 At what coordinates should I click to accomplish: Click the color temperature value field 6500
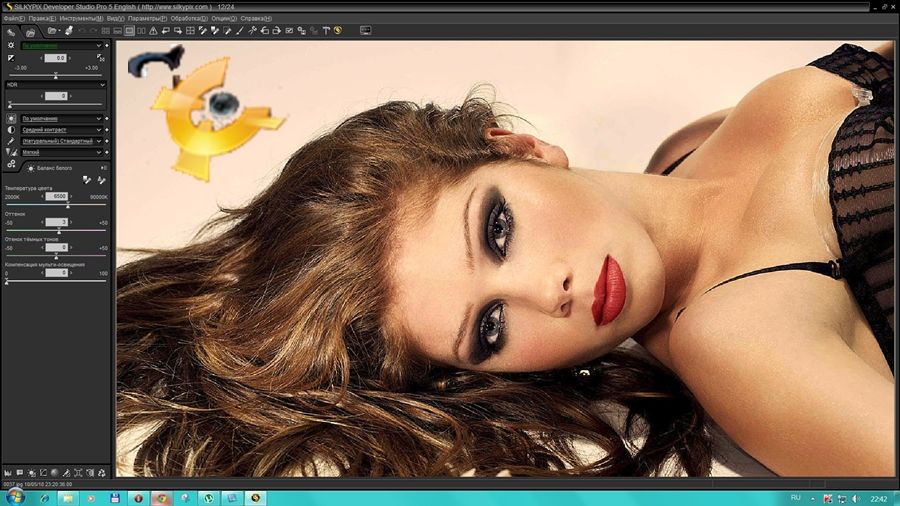pos(56,196)
